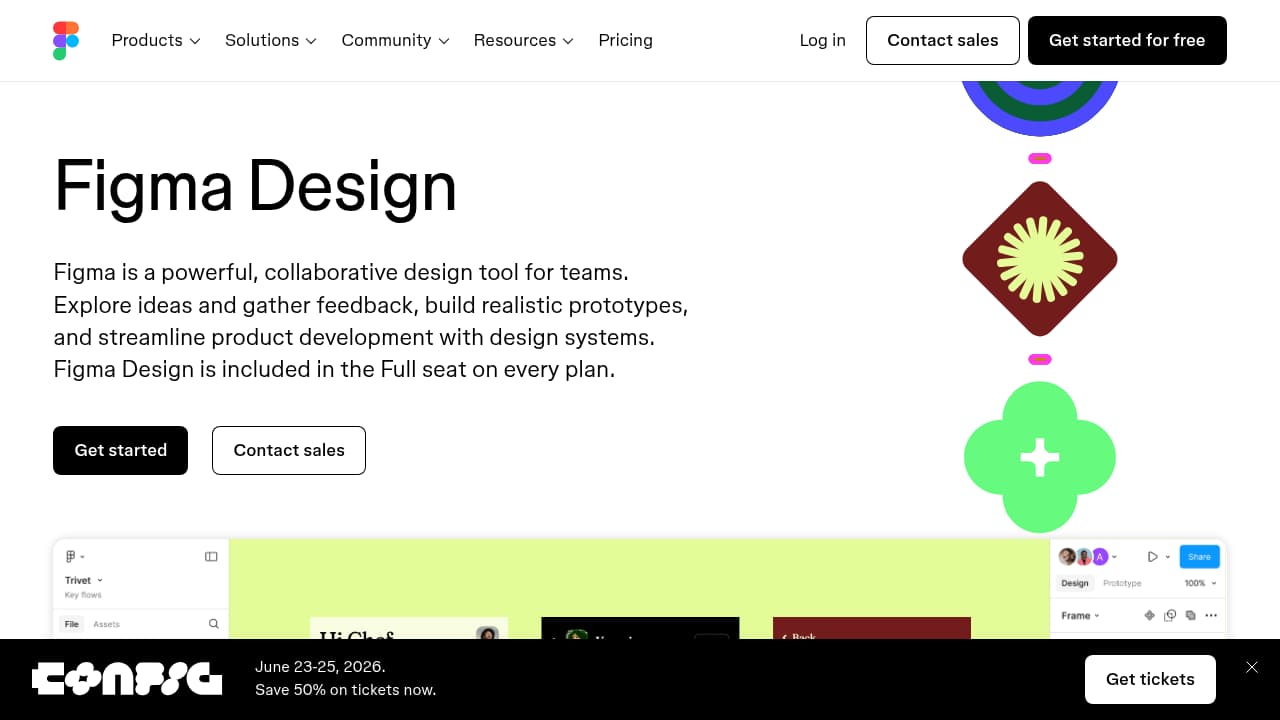Click the search icon in the editor panel
This screenshot has height=720, width=1280.
click(213, 623)
